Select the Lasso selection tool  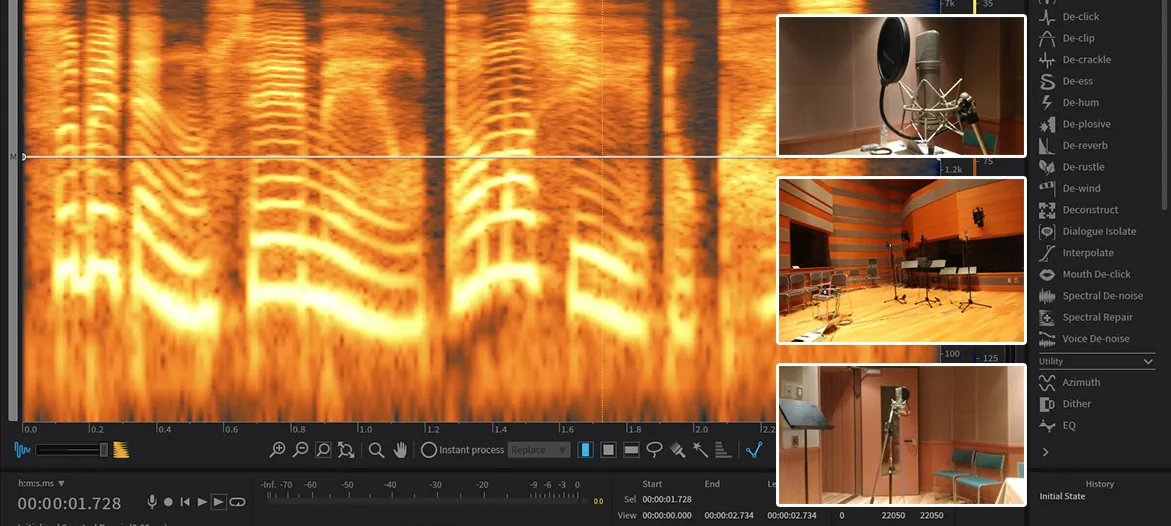[654, 450]
